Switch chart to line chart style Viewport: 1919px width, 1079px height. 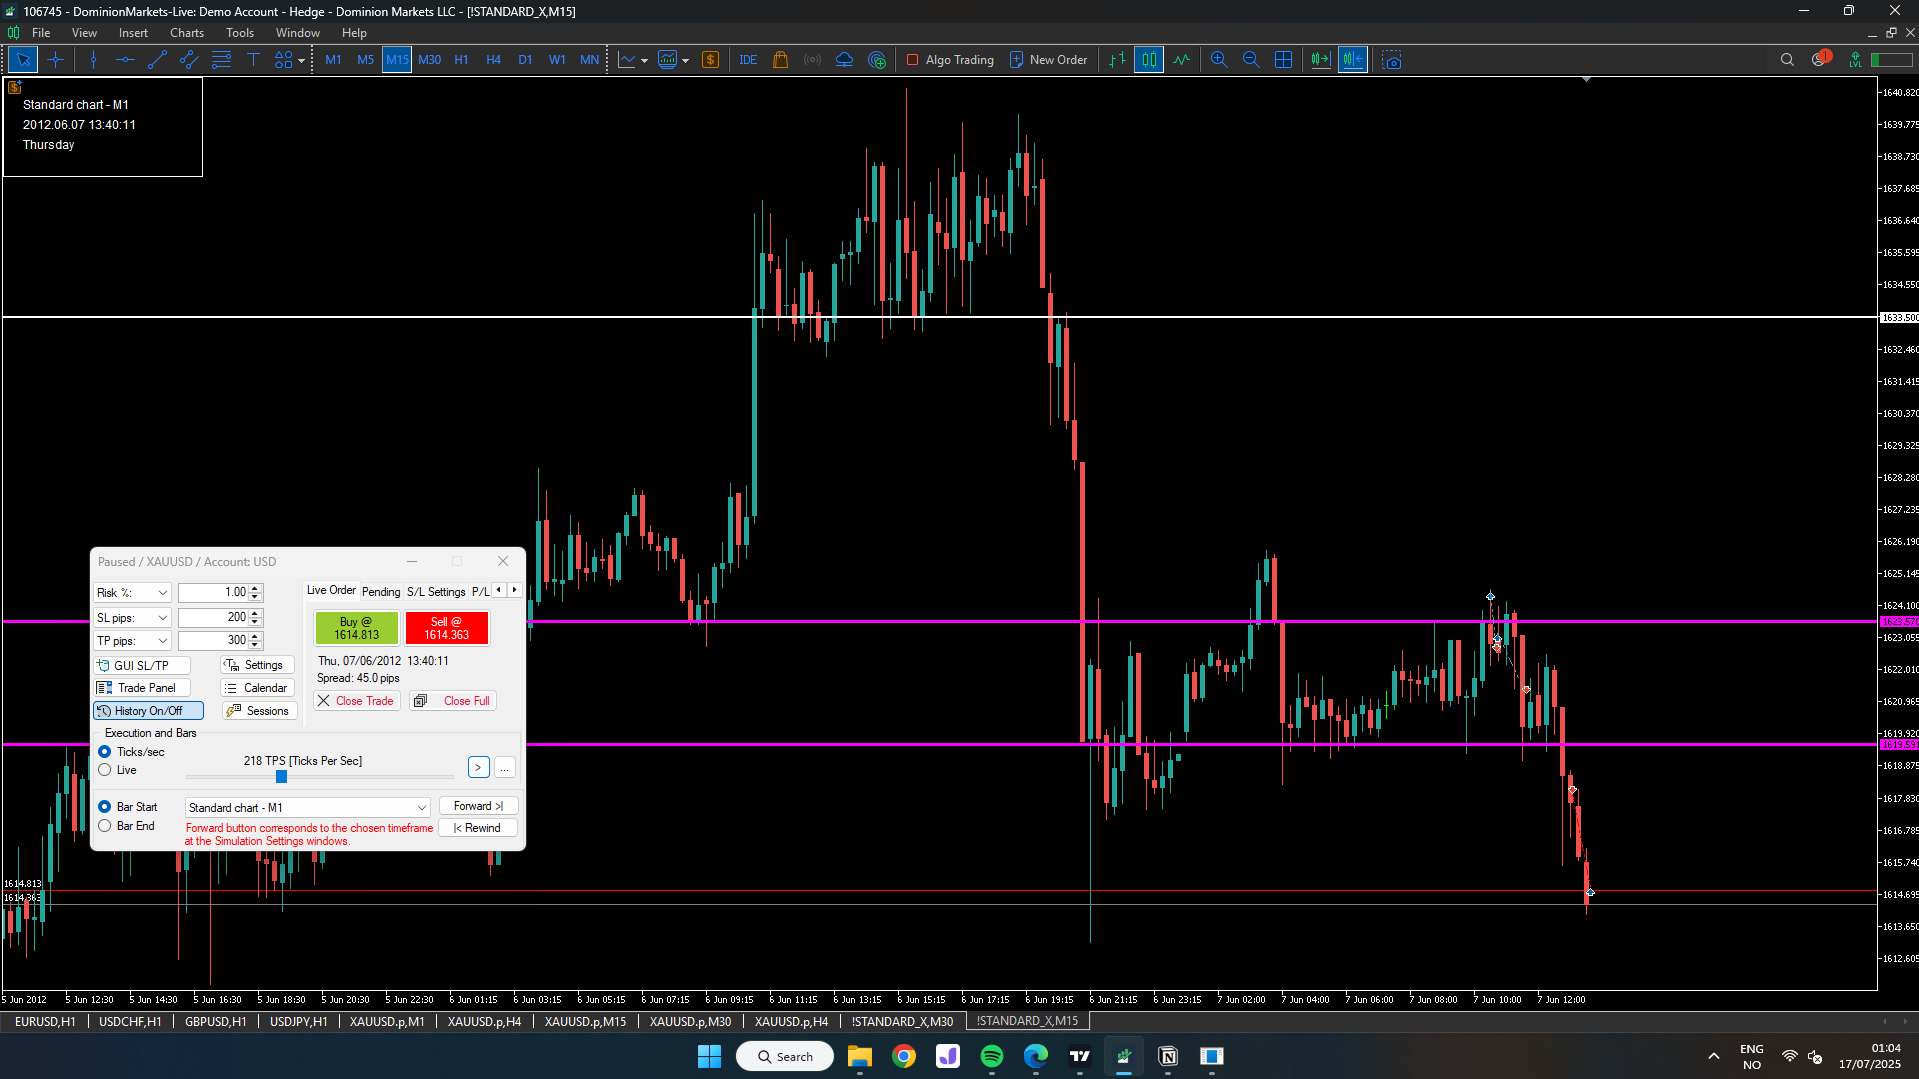[x=1182, y=60]
